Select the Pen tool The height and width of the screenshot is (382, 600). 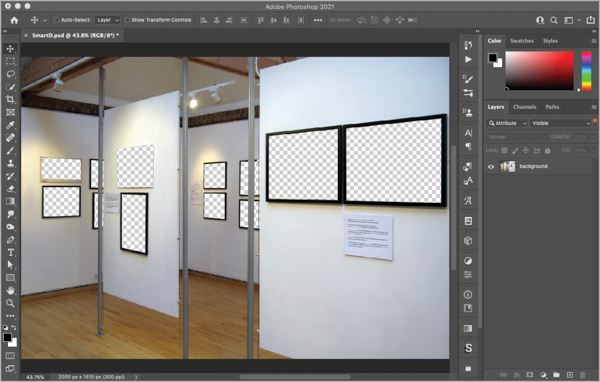10,240
